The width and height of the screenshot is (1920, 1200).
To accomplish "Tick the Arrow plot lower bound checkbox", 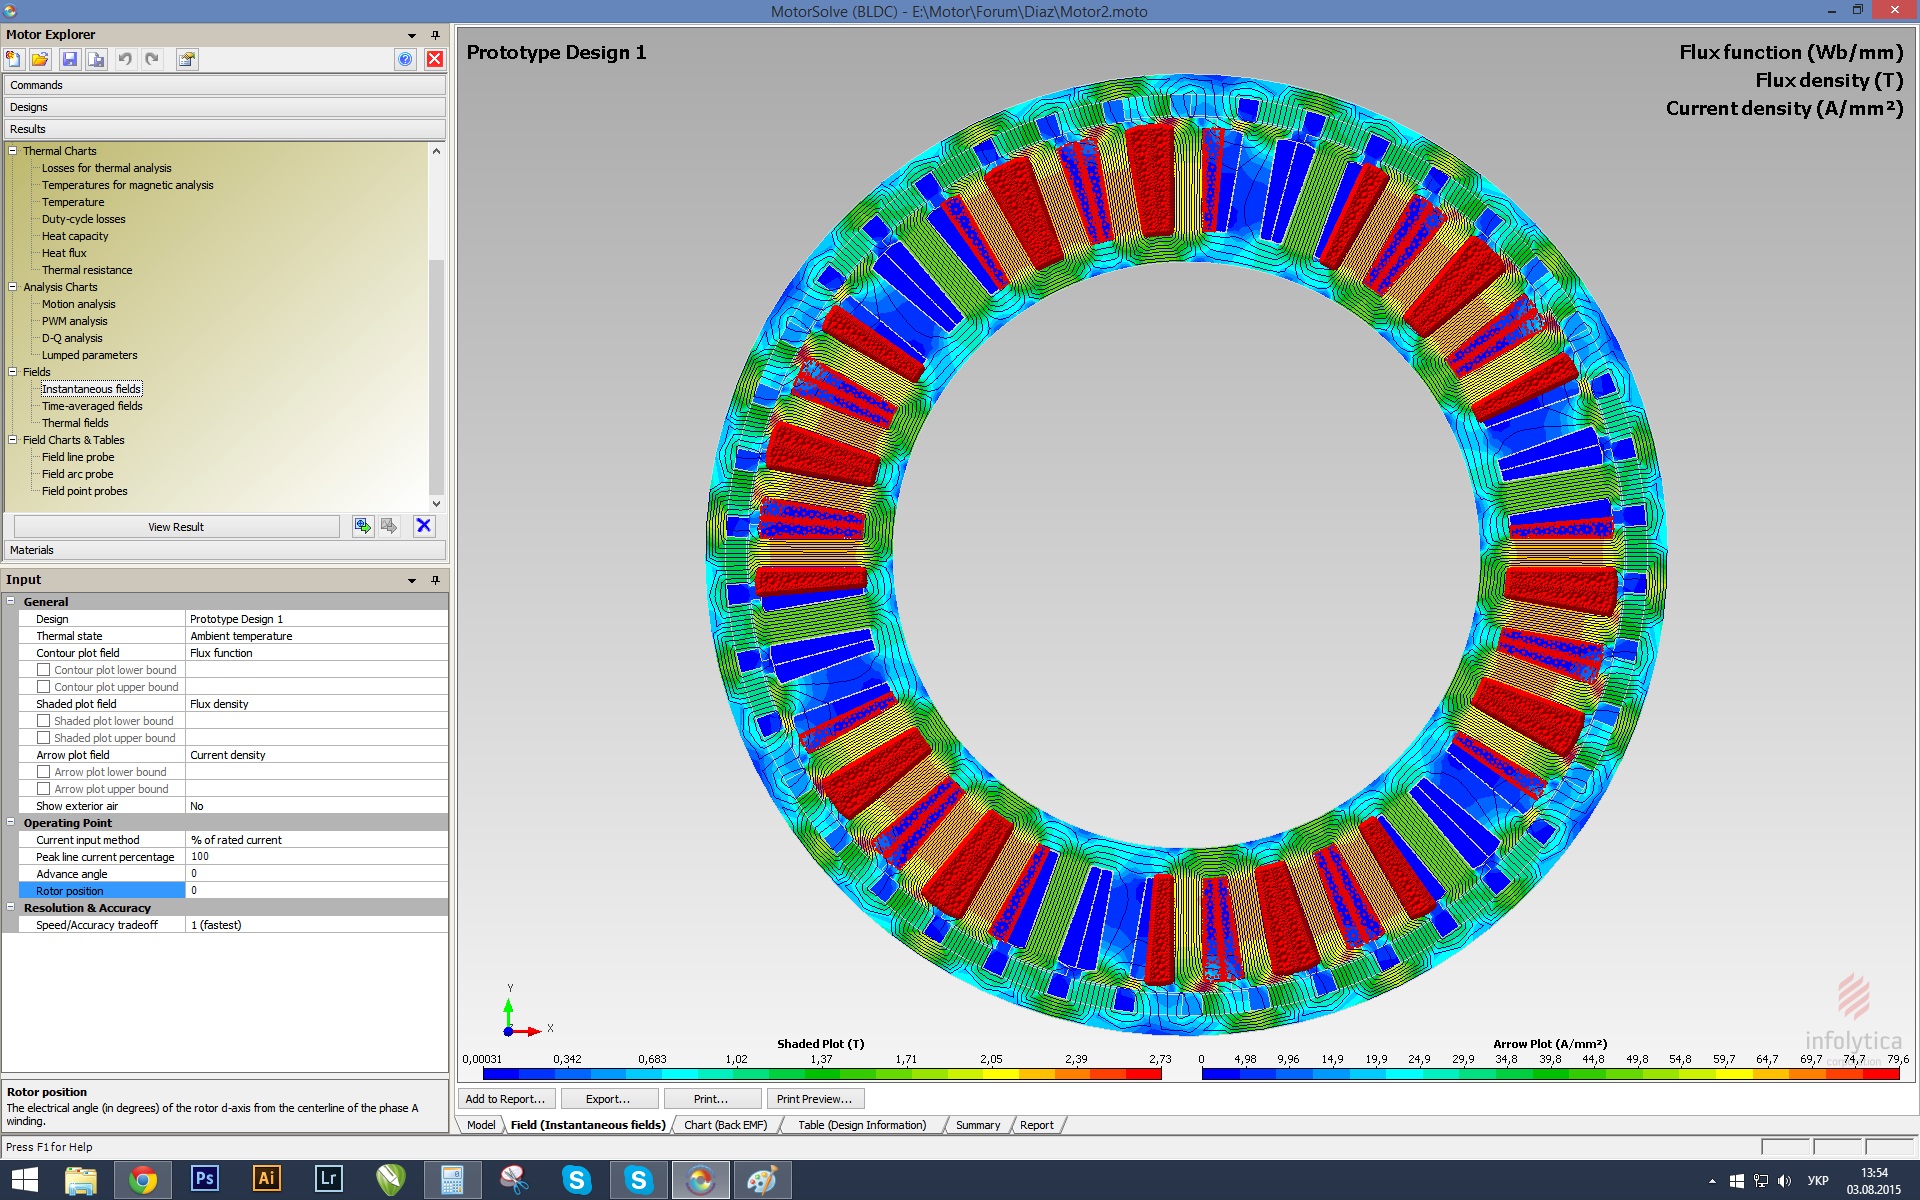I will pos(44,772).
